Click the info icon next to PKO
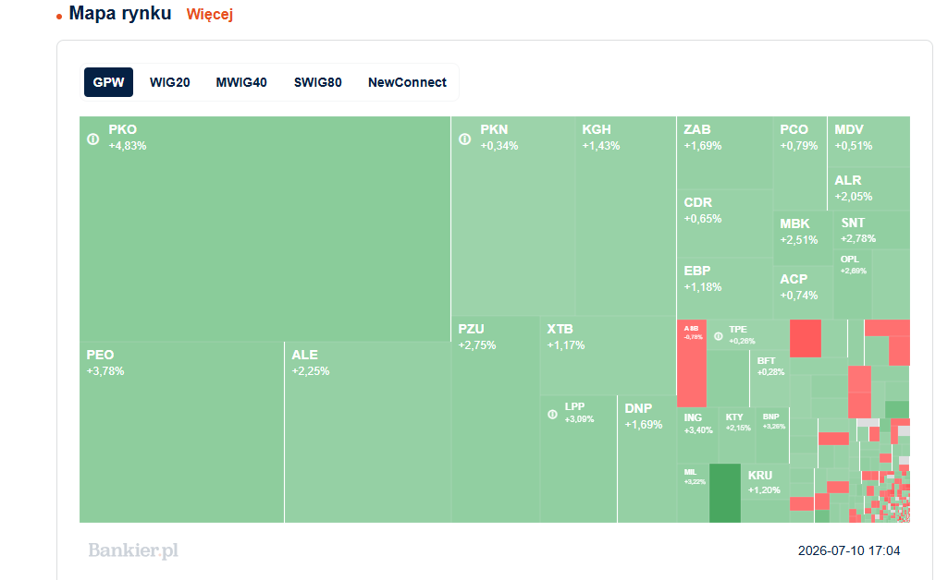 tap(93, 139)
